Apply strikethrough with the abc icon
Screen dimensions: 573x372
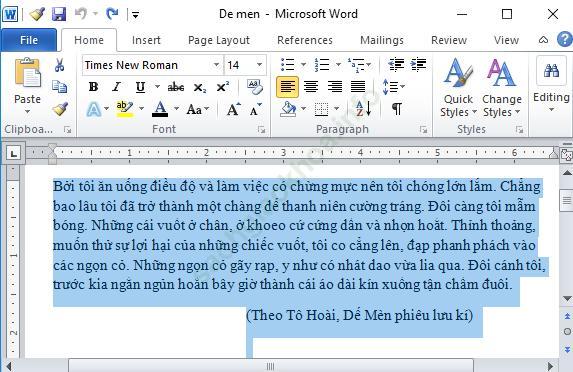coord(176,87)
